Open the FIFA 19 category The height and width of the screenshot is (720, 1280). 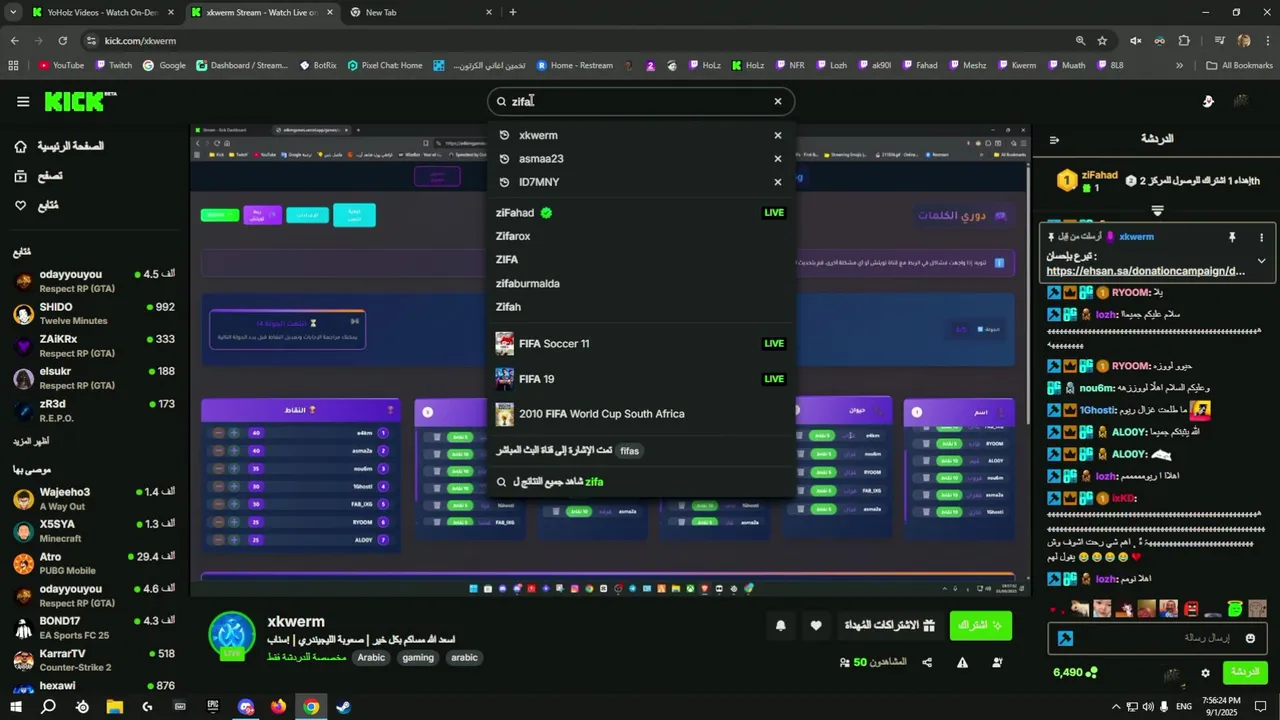coord(640,379)
